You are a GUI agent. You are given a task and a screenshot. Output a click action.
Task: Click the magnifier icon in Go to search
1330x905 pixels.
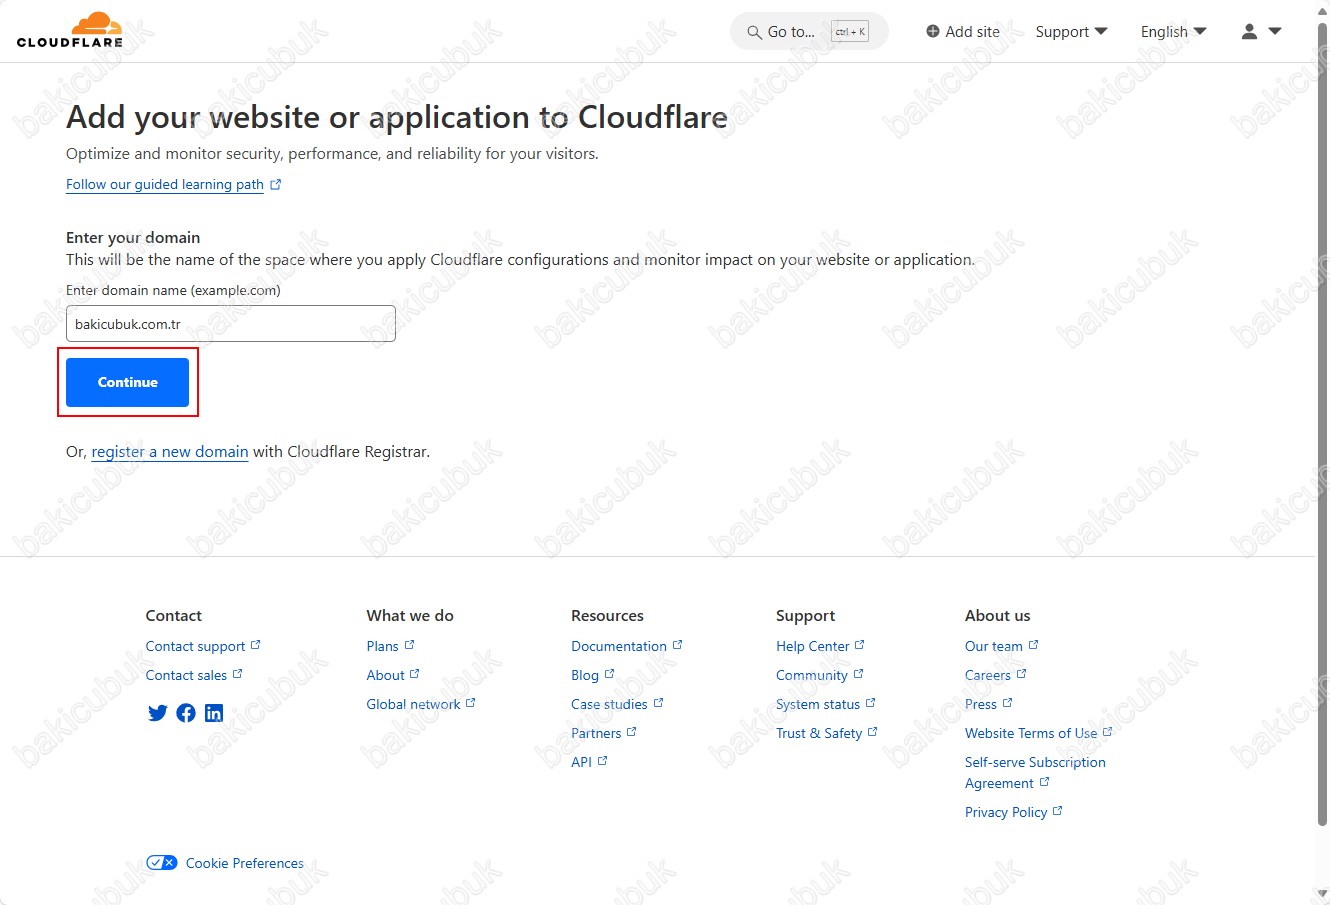755,32
